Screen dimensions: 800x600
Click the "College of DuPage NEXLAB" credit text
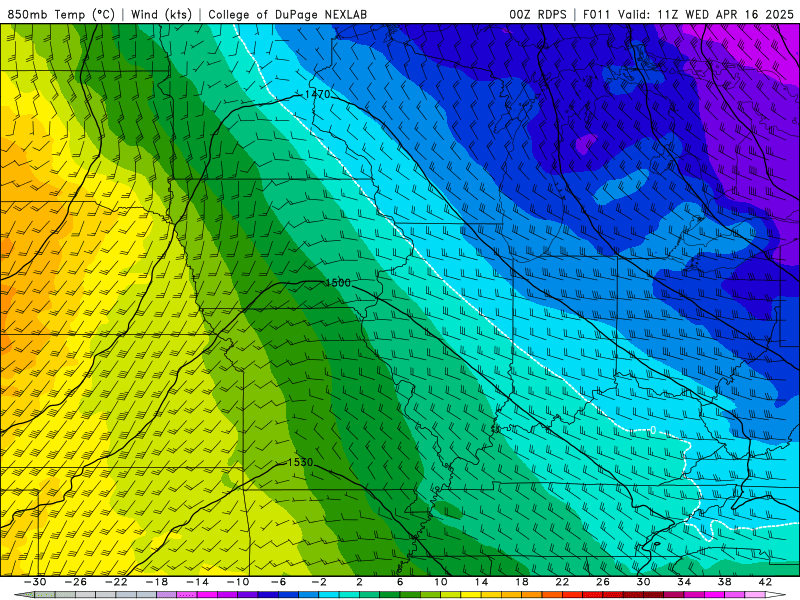pos(287,14)
